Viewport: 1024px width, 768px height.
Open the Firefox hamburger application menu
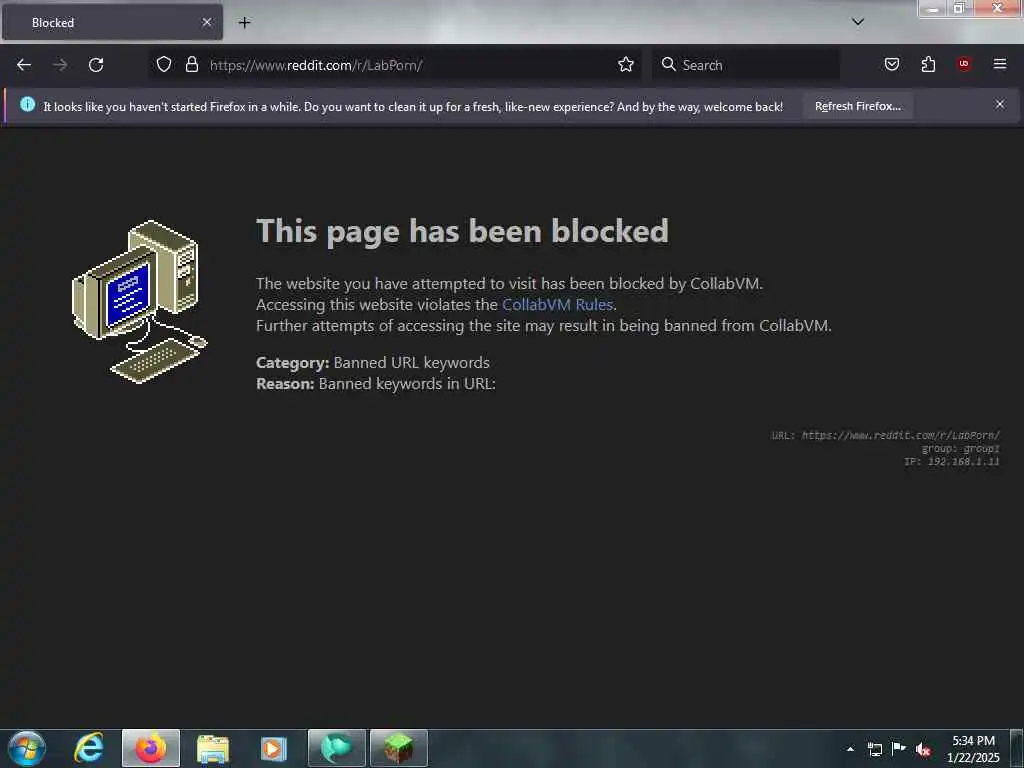pos(999,64)
